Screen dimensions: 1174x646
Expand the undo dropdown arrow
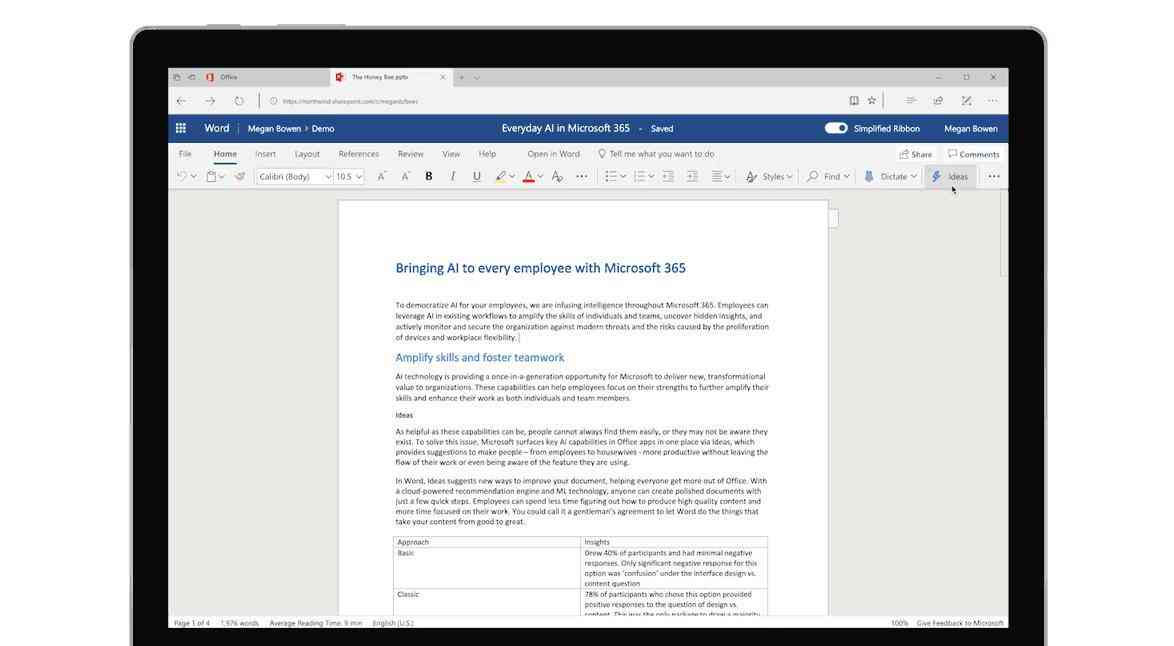click(193, 177)
